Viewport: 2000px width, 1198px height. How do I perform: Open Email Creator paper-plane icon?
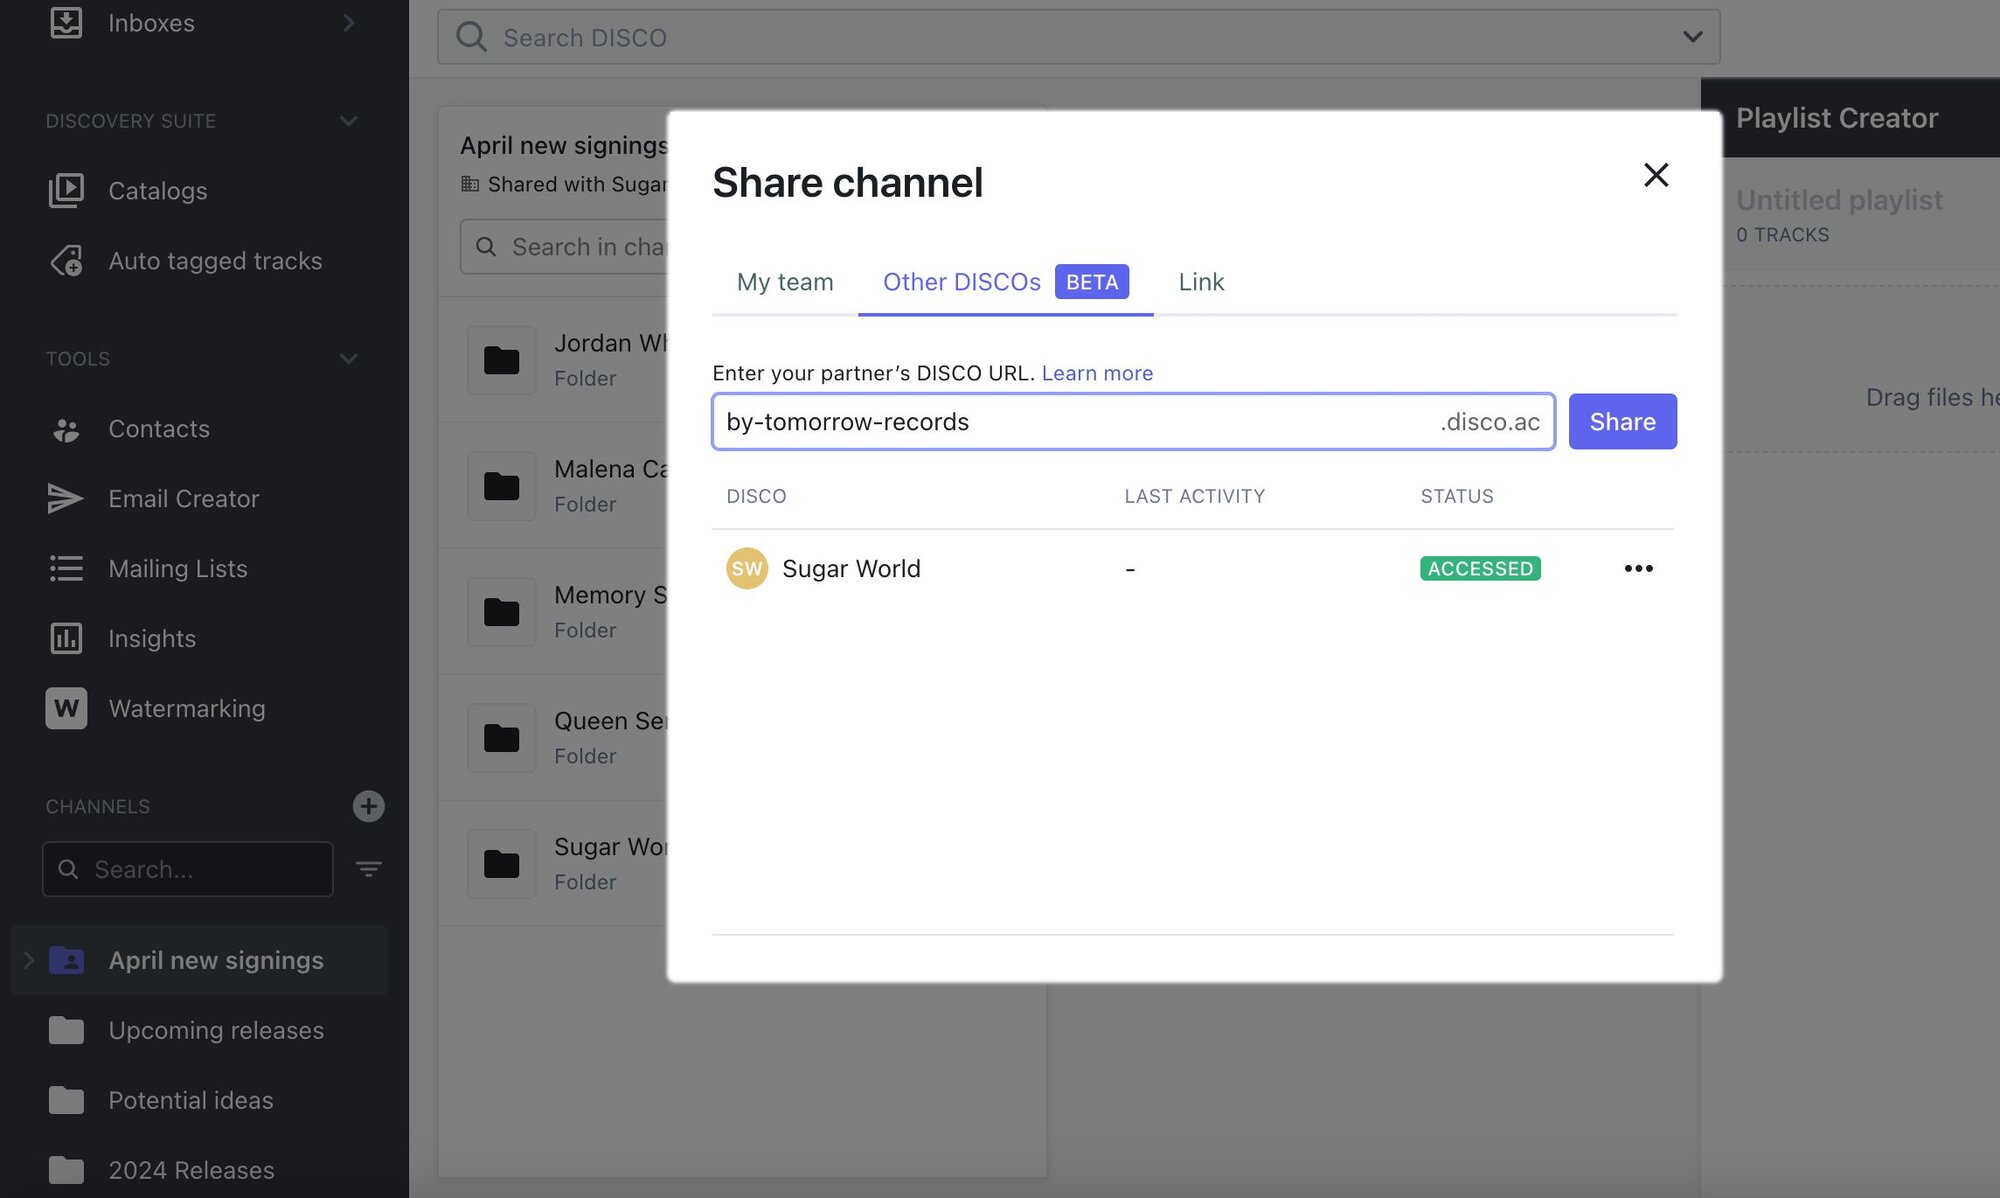click(66, 498)
